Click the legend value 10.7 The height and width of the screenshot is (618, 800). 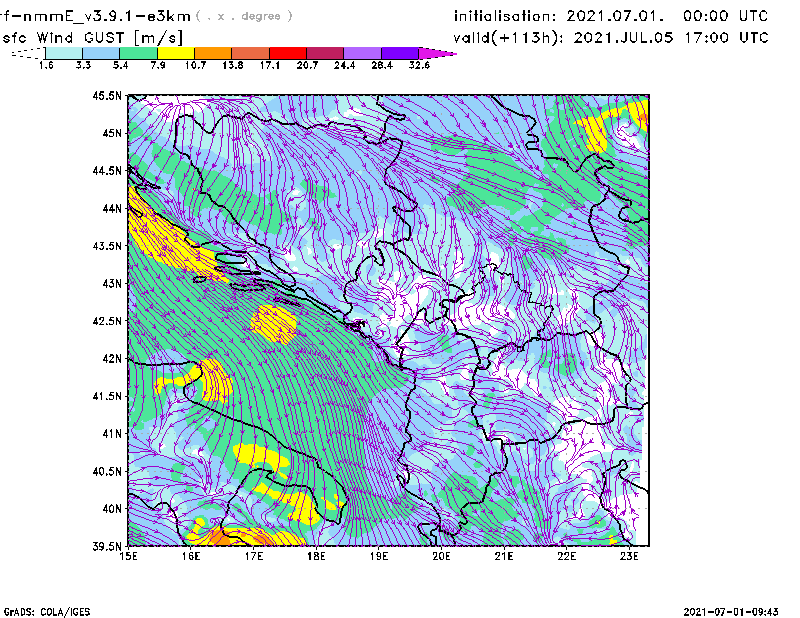pos(195,65)
